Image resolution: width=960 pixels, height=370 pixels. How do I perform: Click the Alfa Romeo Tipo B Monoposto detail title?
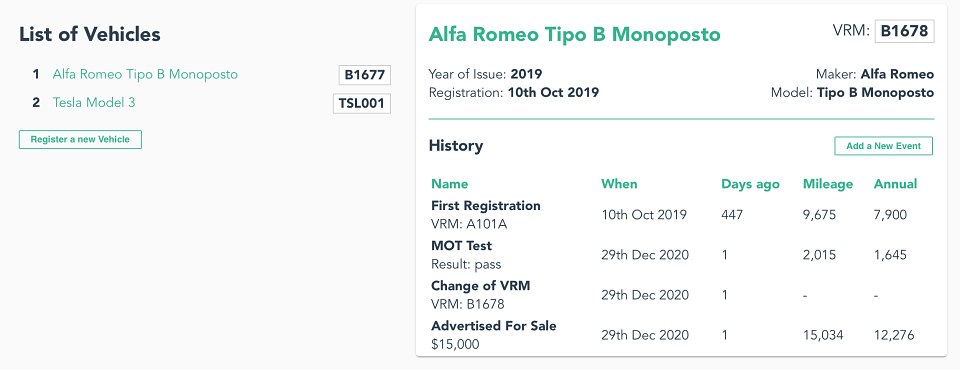(x=574, y=34)
